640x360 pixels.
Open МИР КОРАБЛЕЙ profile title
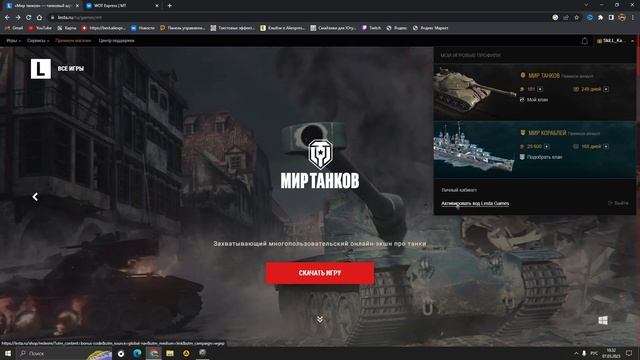[547, 133]
